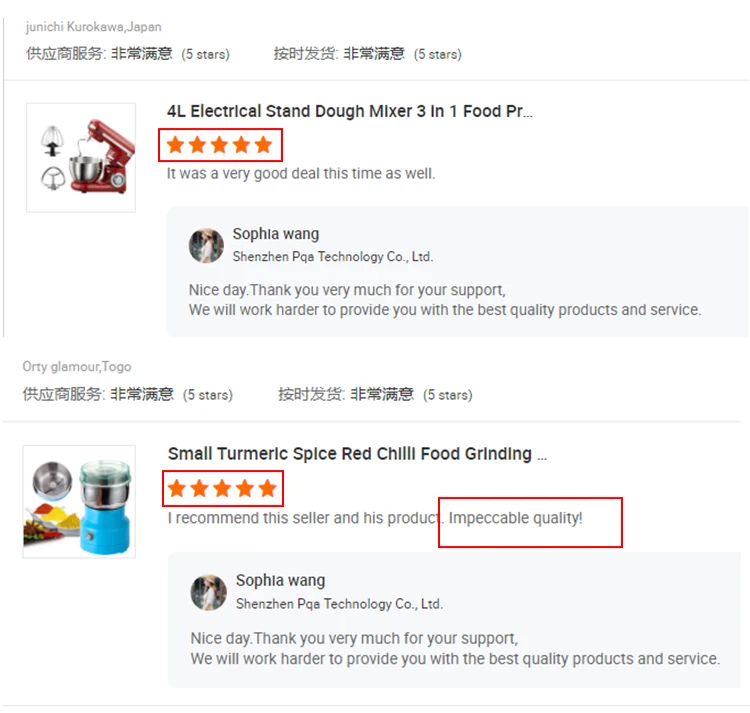Click the fifth star of the spice grinder rating

267,489
